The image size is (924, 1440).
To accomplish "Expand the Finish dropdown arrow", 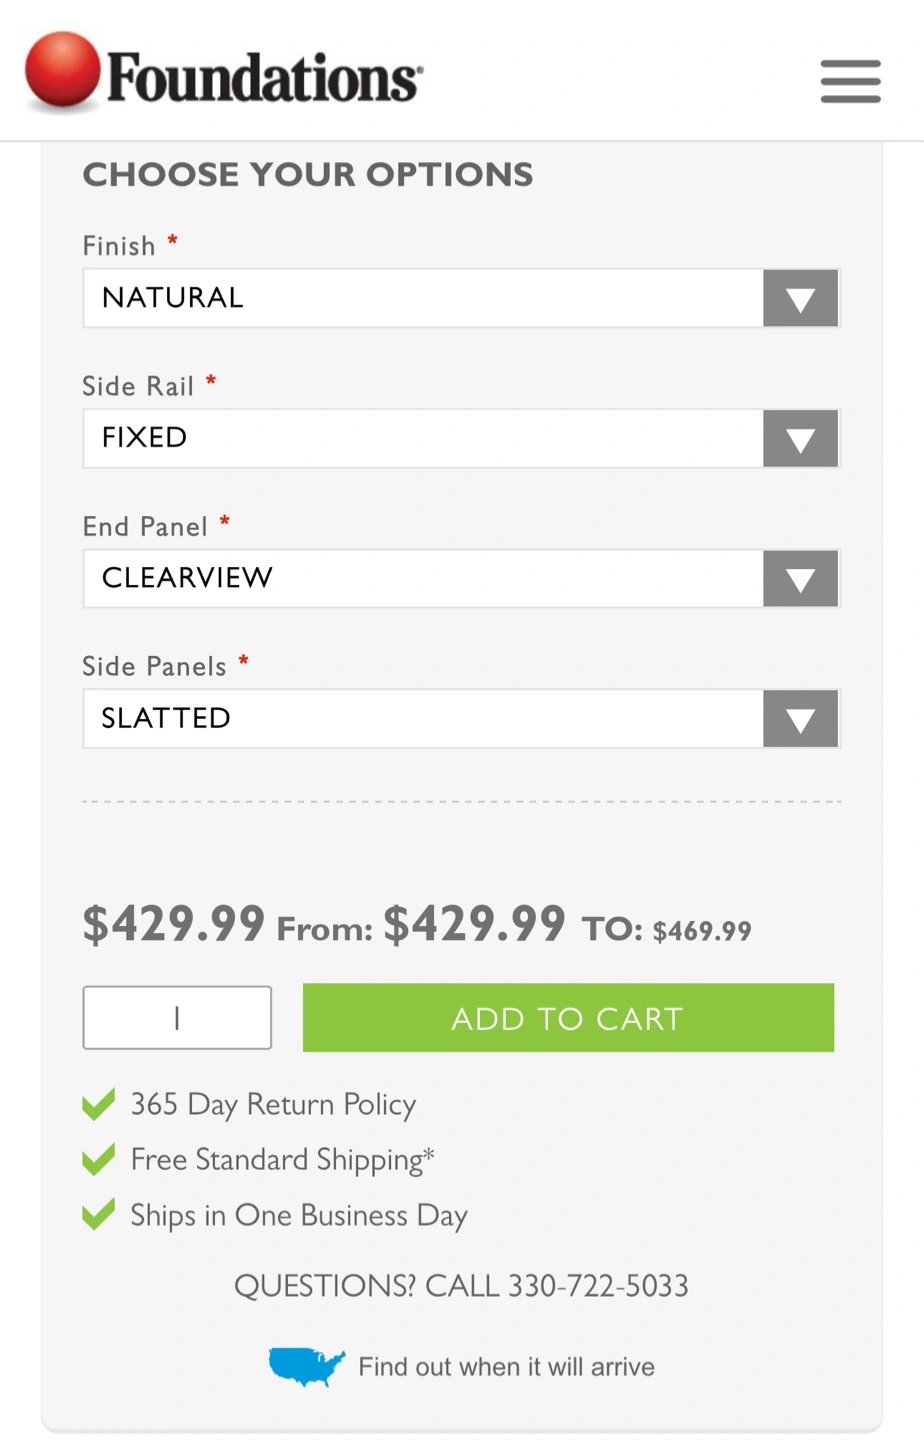I will pyautogui.click(x=800, y=298).
